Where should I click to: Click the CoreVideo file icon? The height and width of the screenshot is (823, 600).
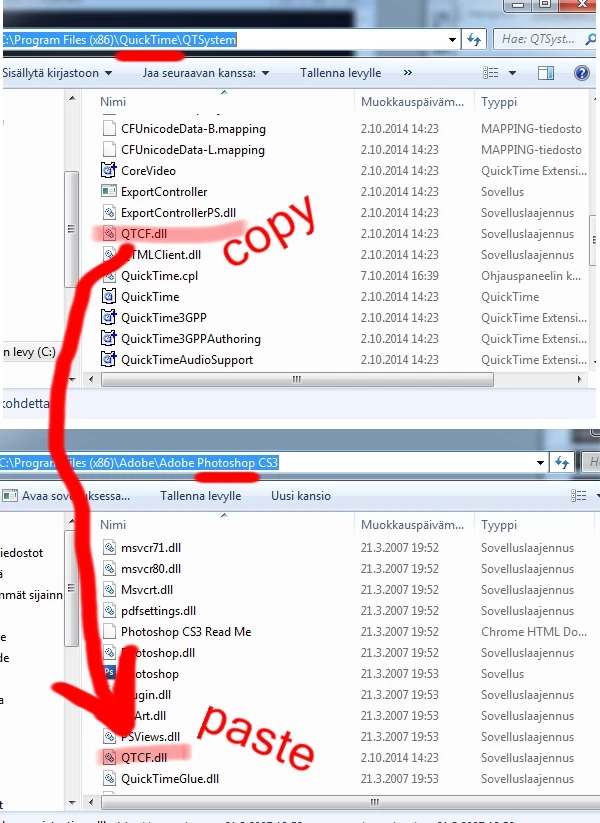point(109,170)
